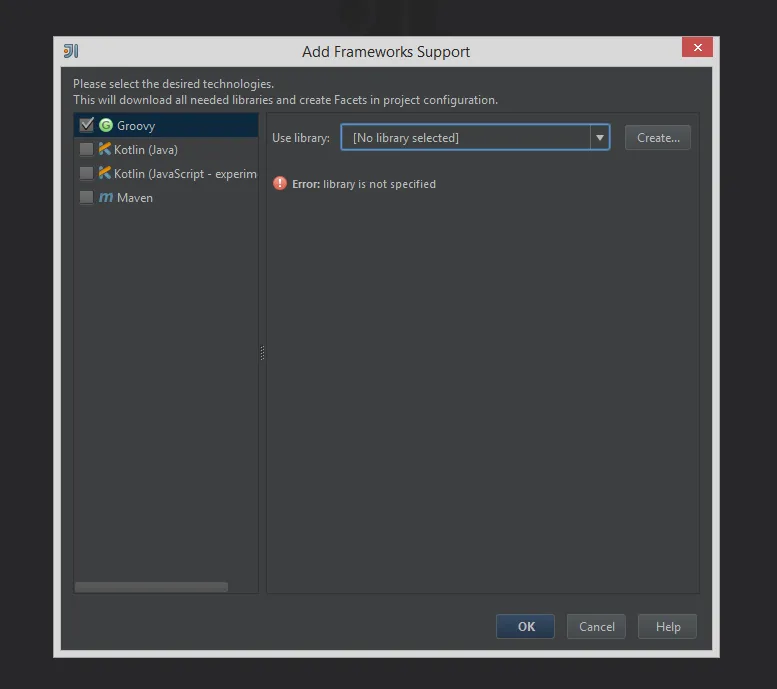Screen dimensions: 777x689
Task: Confirm with the OK button
Action: pos(525,627)
